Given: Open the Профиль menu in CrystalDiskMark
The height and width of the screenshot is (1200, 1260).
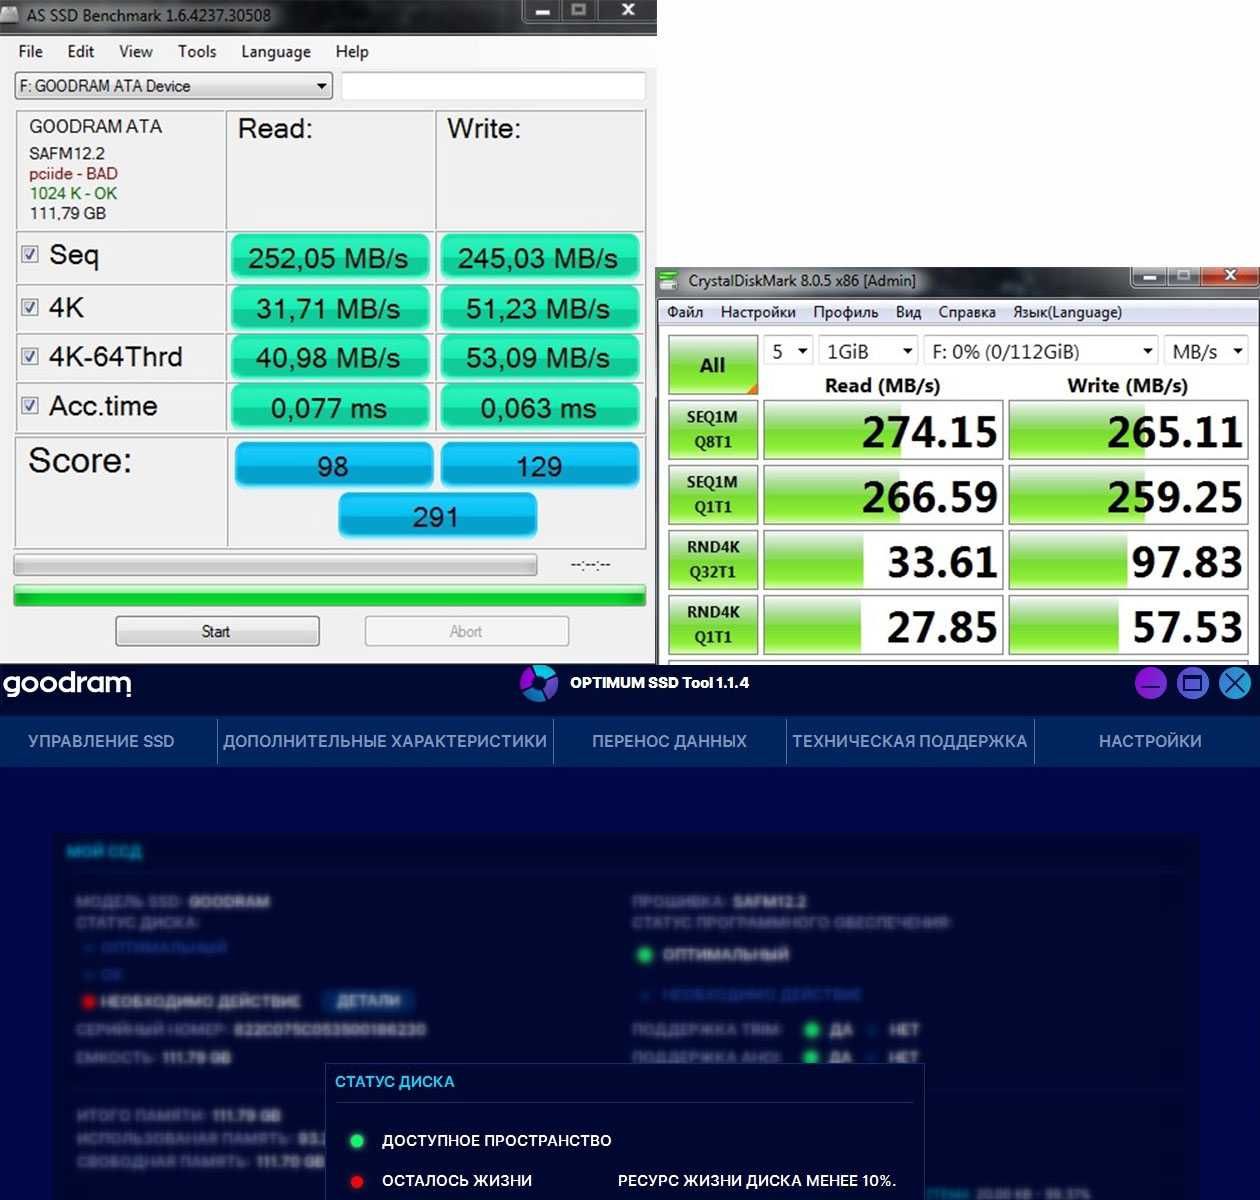Looking at the screenshot, I should click(846, 312).
